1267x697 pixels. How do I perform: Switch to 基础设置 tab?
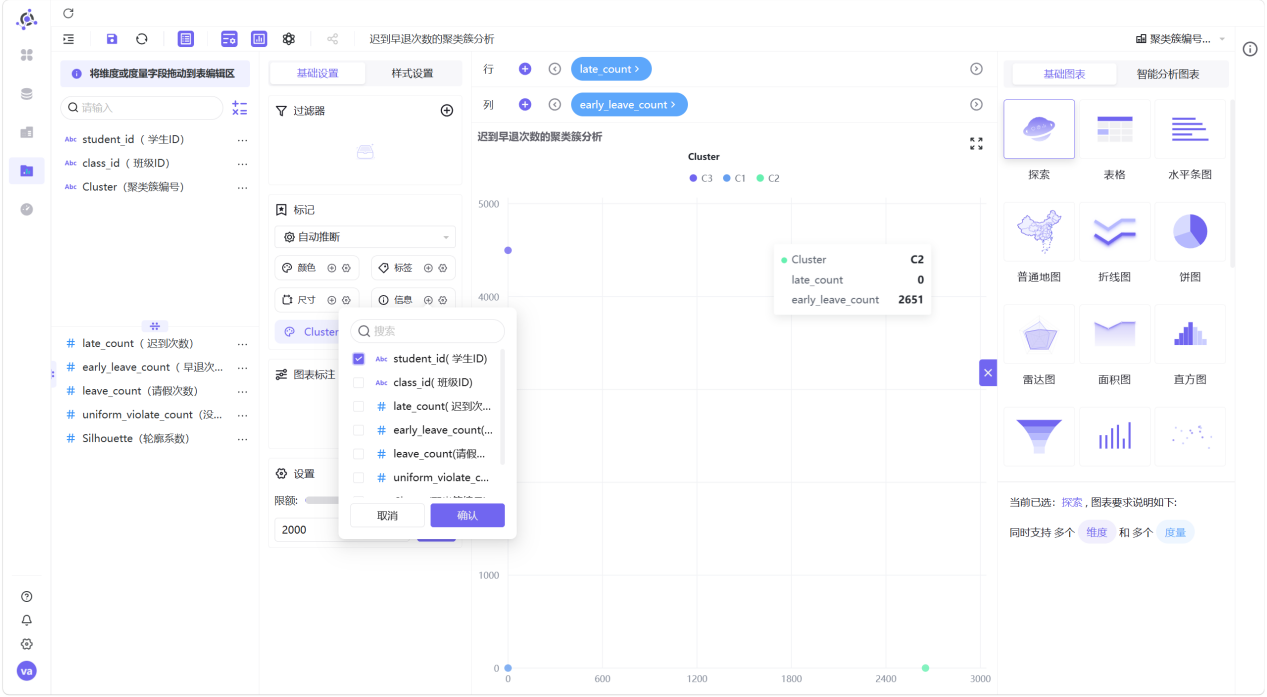point(318,73)
